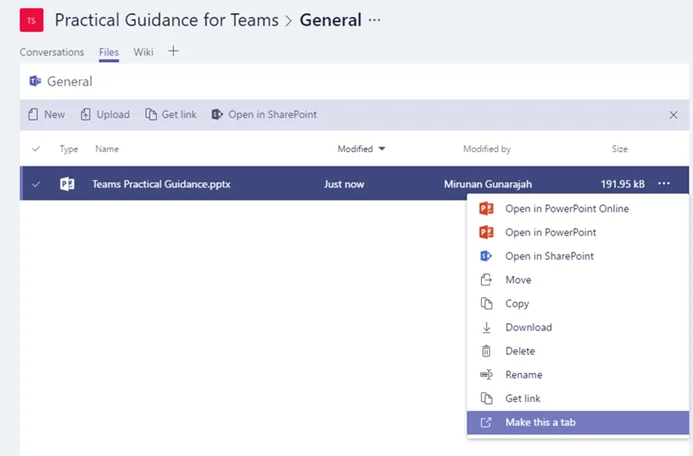Open the Teams Practical Guidance.pptx file name
693x456 pixels.
(161, 184)
